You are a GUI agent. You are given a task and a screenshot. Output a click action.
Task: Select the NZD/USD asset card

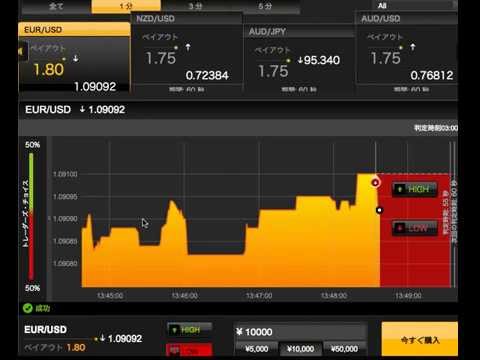click(187, 53)
